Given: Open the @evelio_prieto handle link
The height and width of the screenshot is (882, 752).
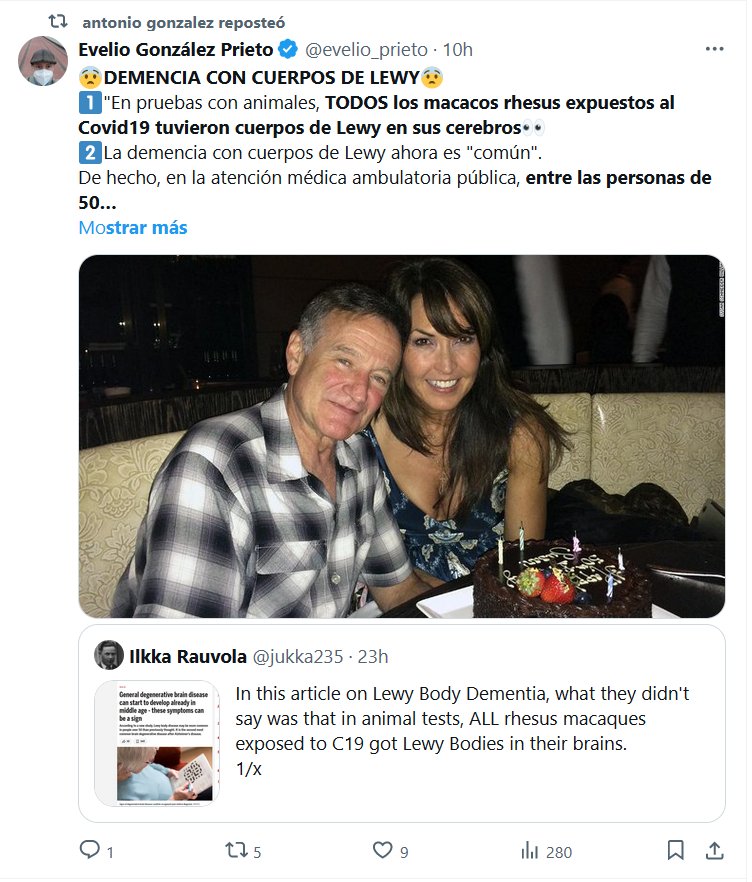Looking at the screenshot, I should 366,49.
